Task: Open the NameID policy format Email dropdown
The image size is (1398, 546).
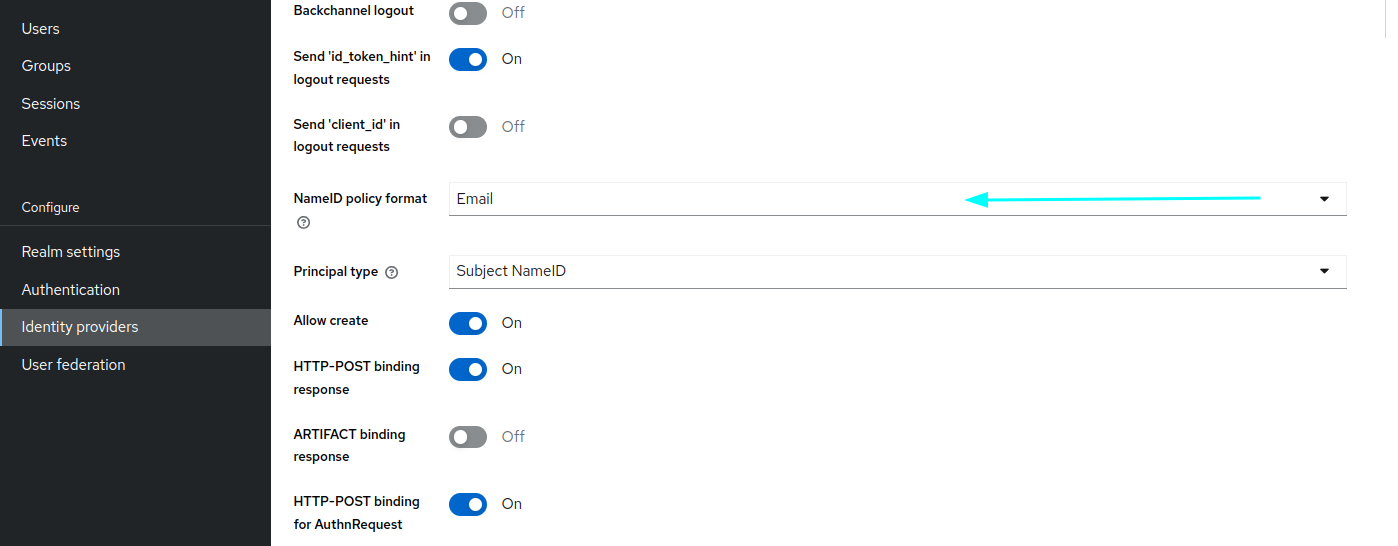Action: click(x=898, y=199)
